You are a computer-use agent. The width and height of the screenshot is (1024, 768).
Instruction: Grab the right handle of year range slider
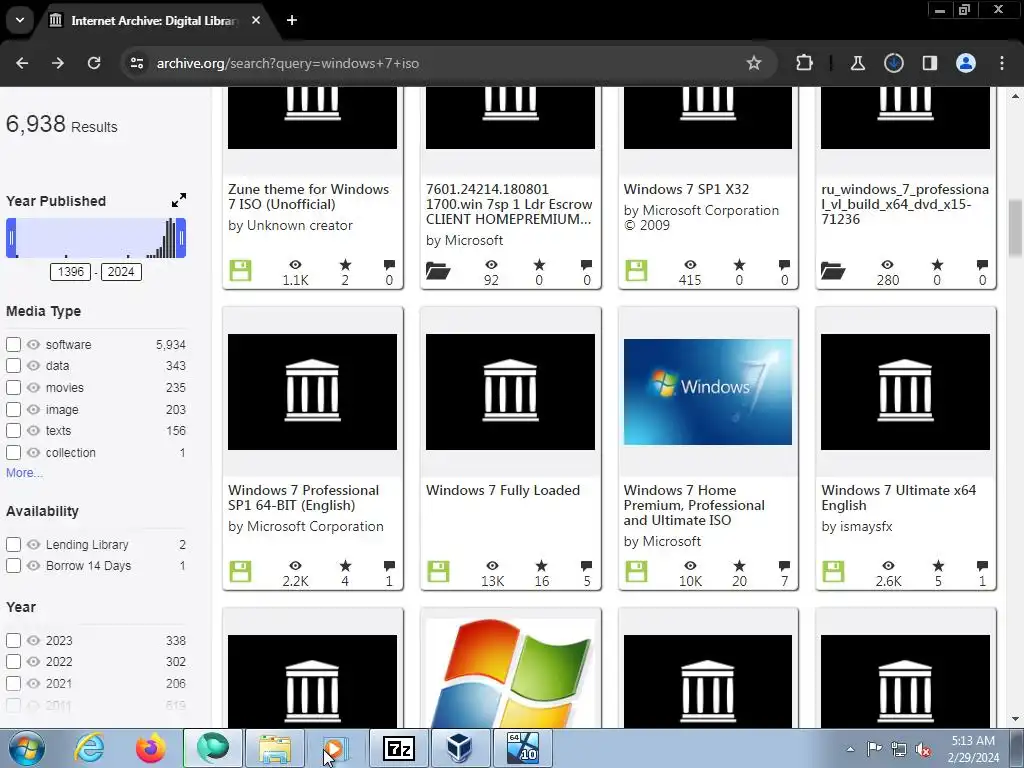(x=182, y=238)
